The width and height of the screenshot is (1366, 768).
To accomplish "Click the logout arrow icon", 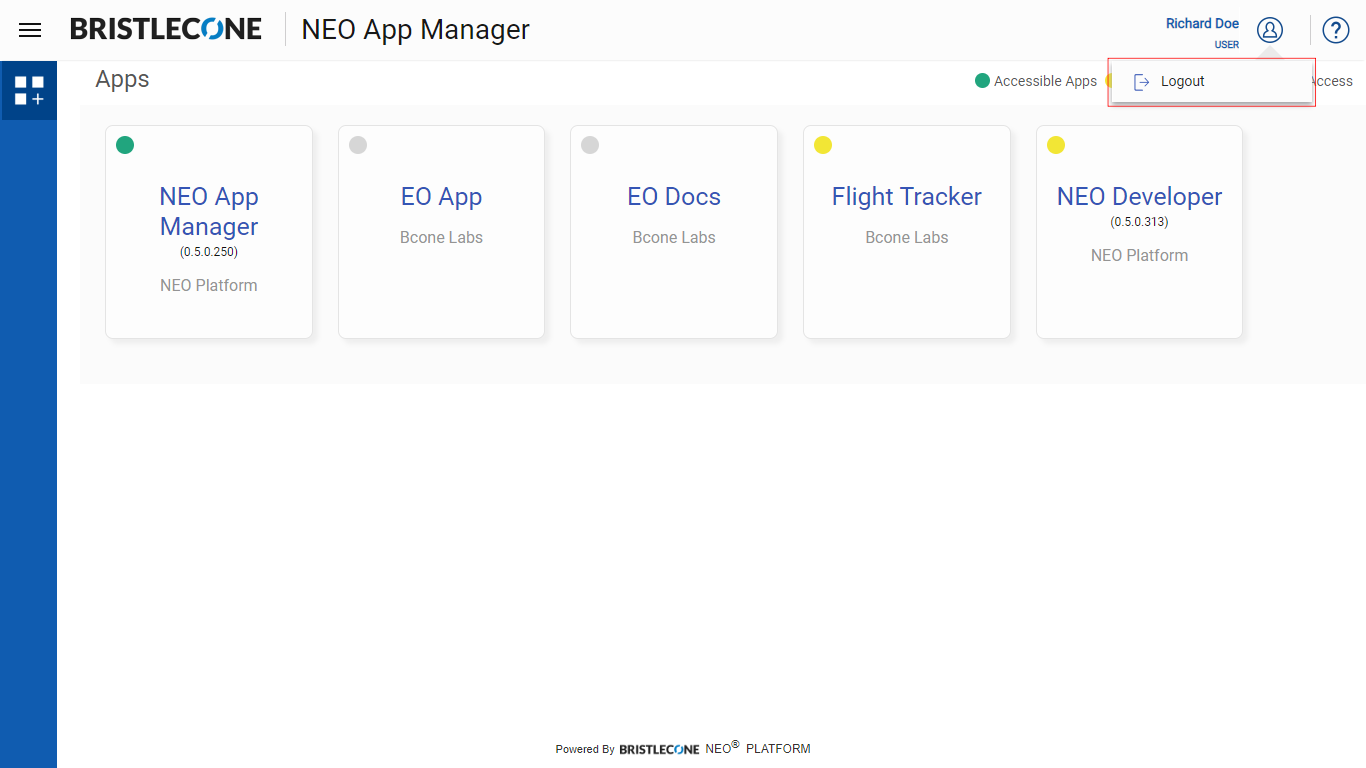I will [1141, 82].
